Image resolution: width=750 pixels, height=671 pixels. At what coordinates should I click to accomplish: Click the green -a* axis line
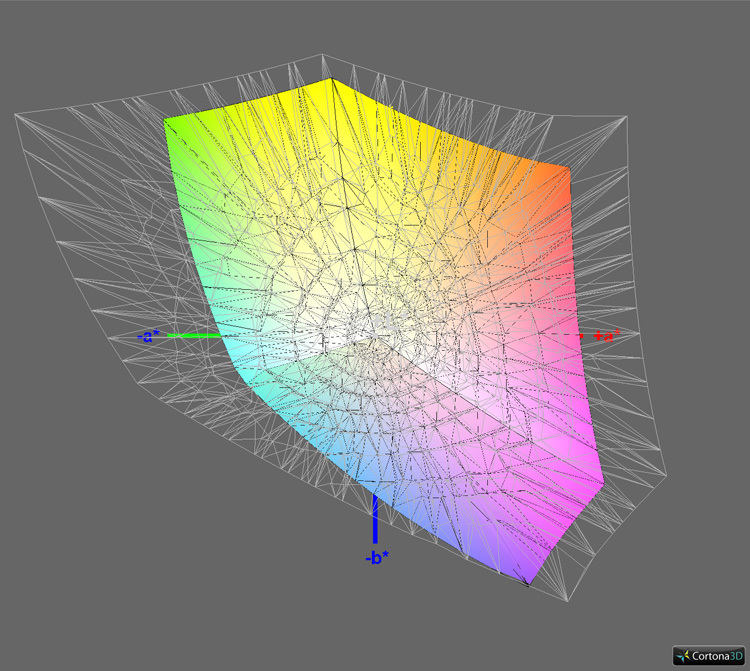pyautogui.click(x=195, y=336)
